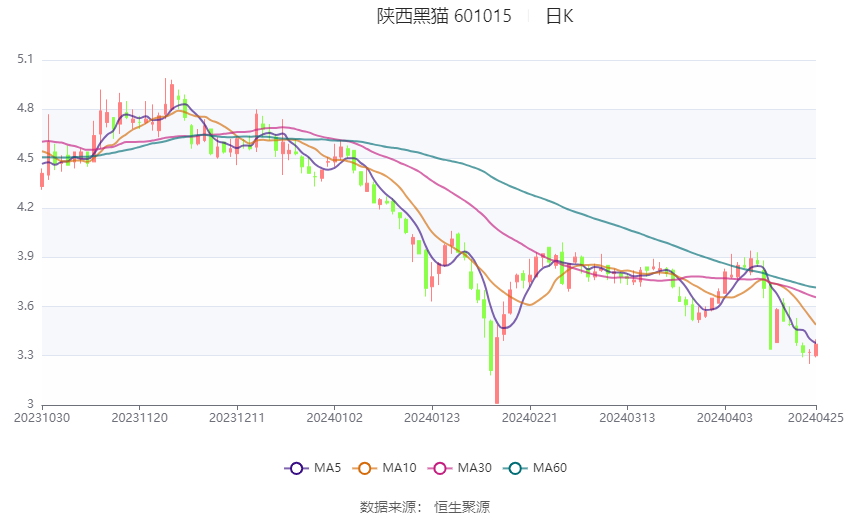Click the 3.3 price axis label
Image resolution: width=850 pixels, height=517 pixels.
pos(25,355)
